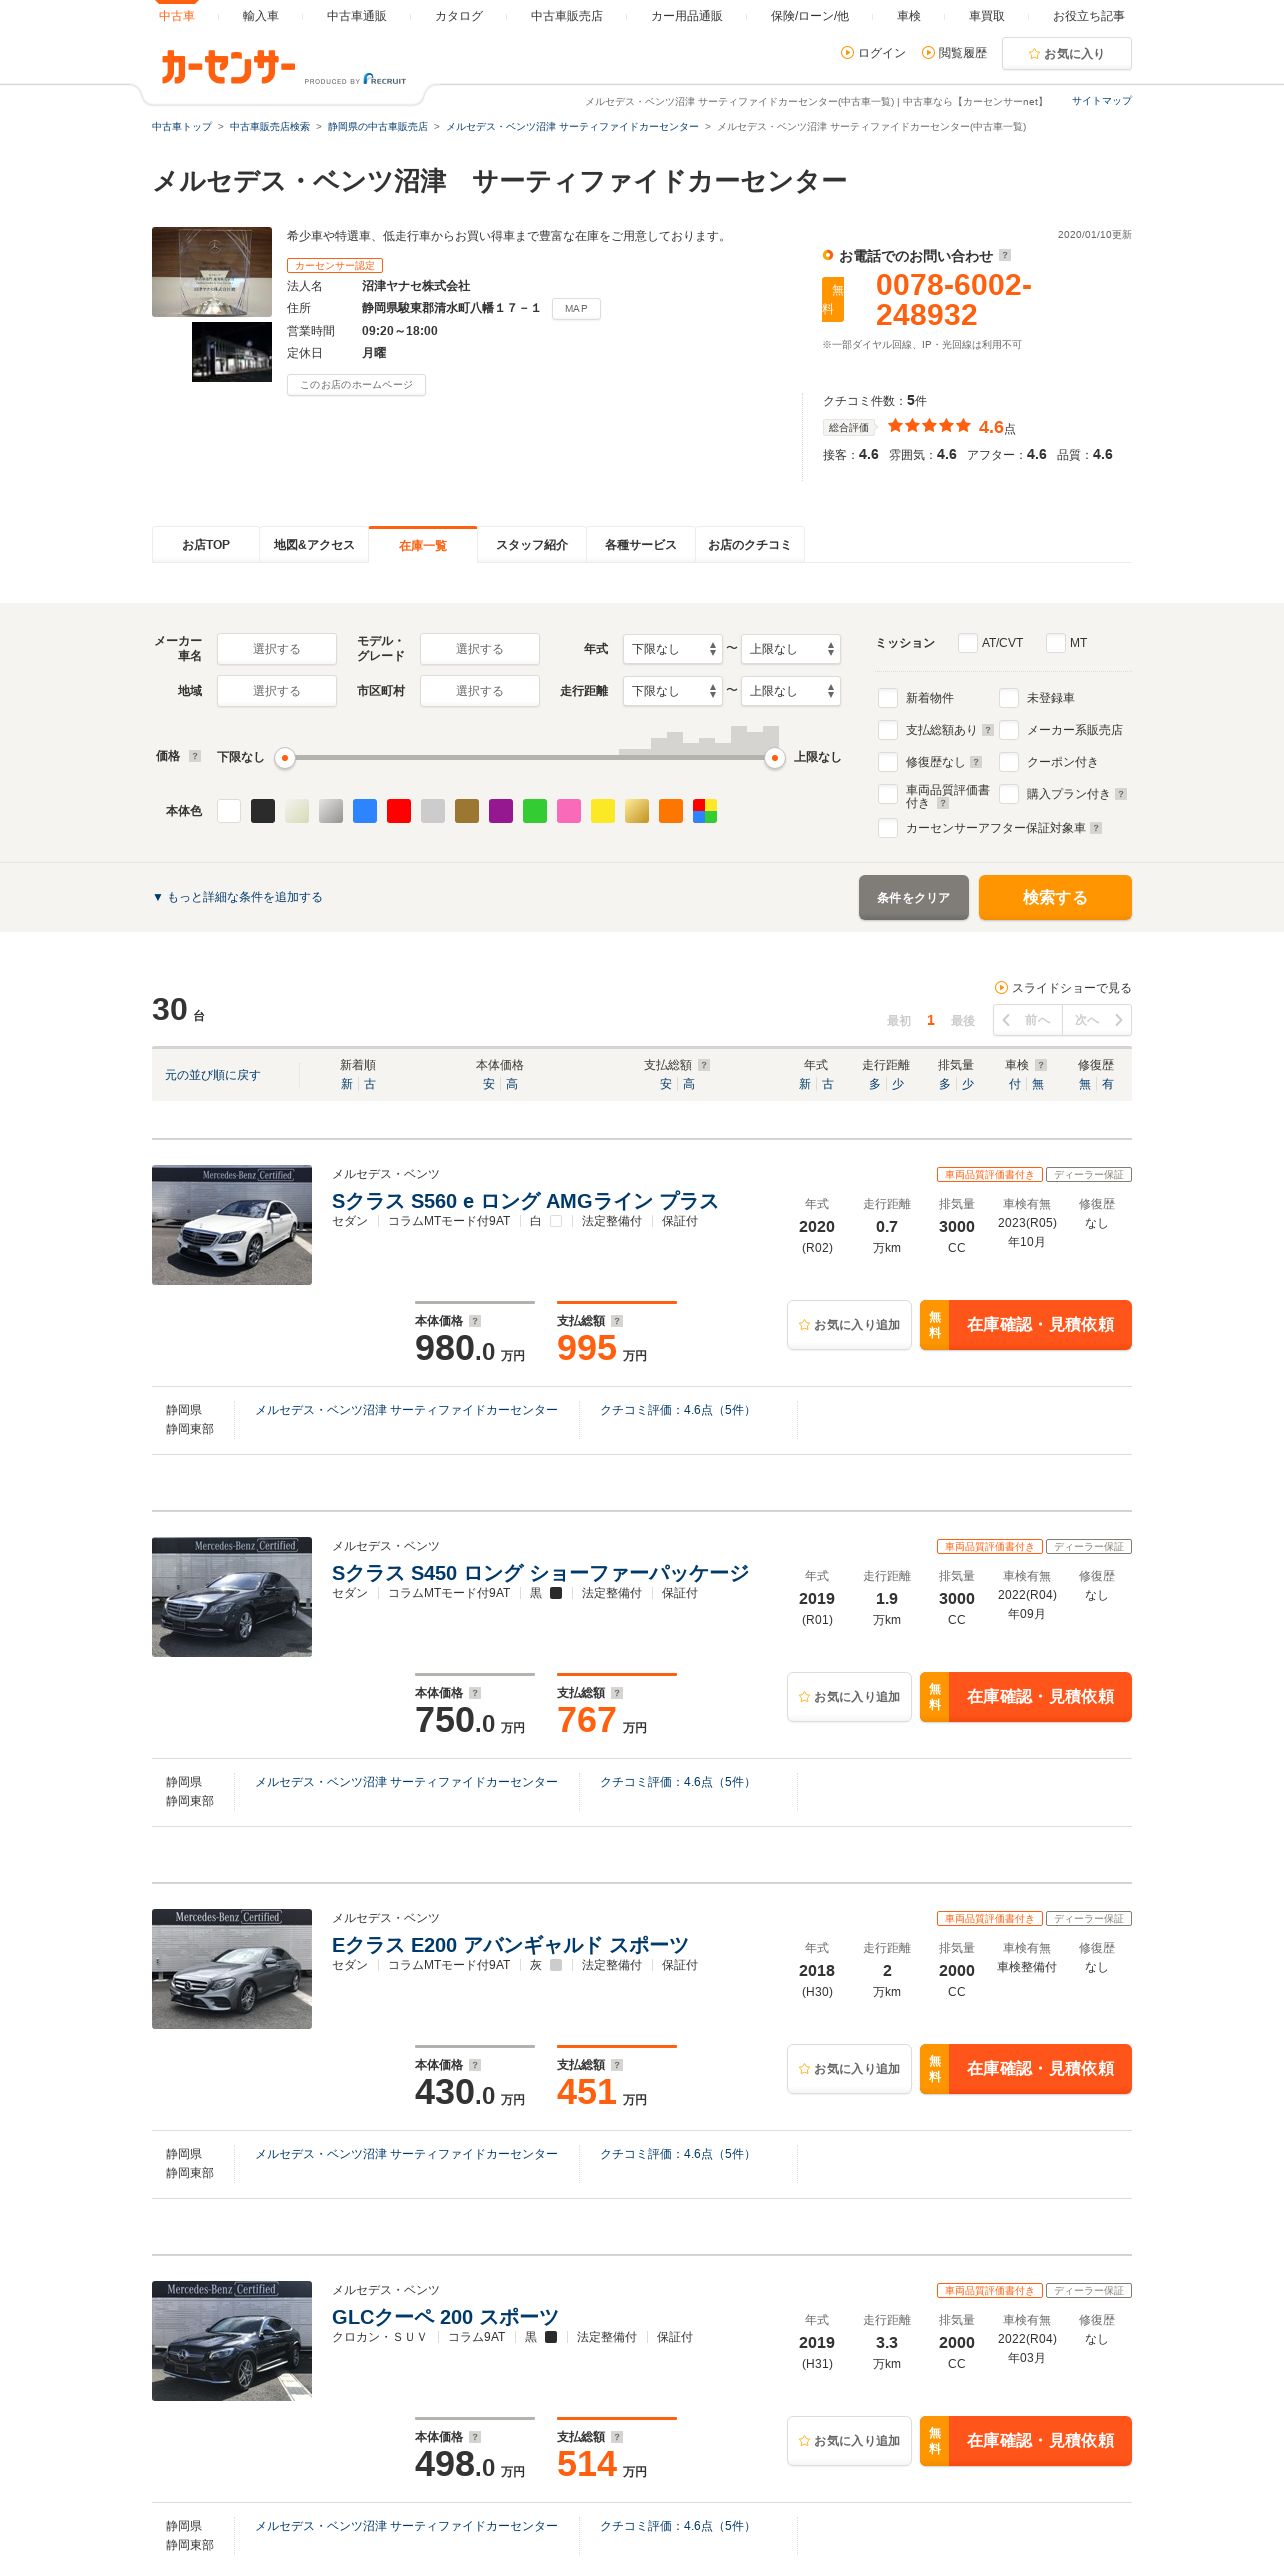The width and height of the screenshot is (1284, 2568).
Task: Click help icon for アフター保証対象車 option
Action: point(1096,828)
